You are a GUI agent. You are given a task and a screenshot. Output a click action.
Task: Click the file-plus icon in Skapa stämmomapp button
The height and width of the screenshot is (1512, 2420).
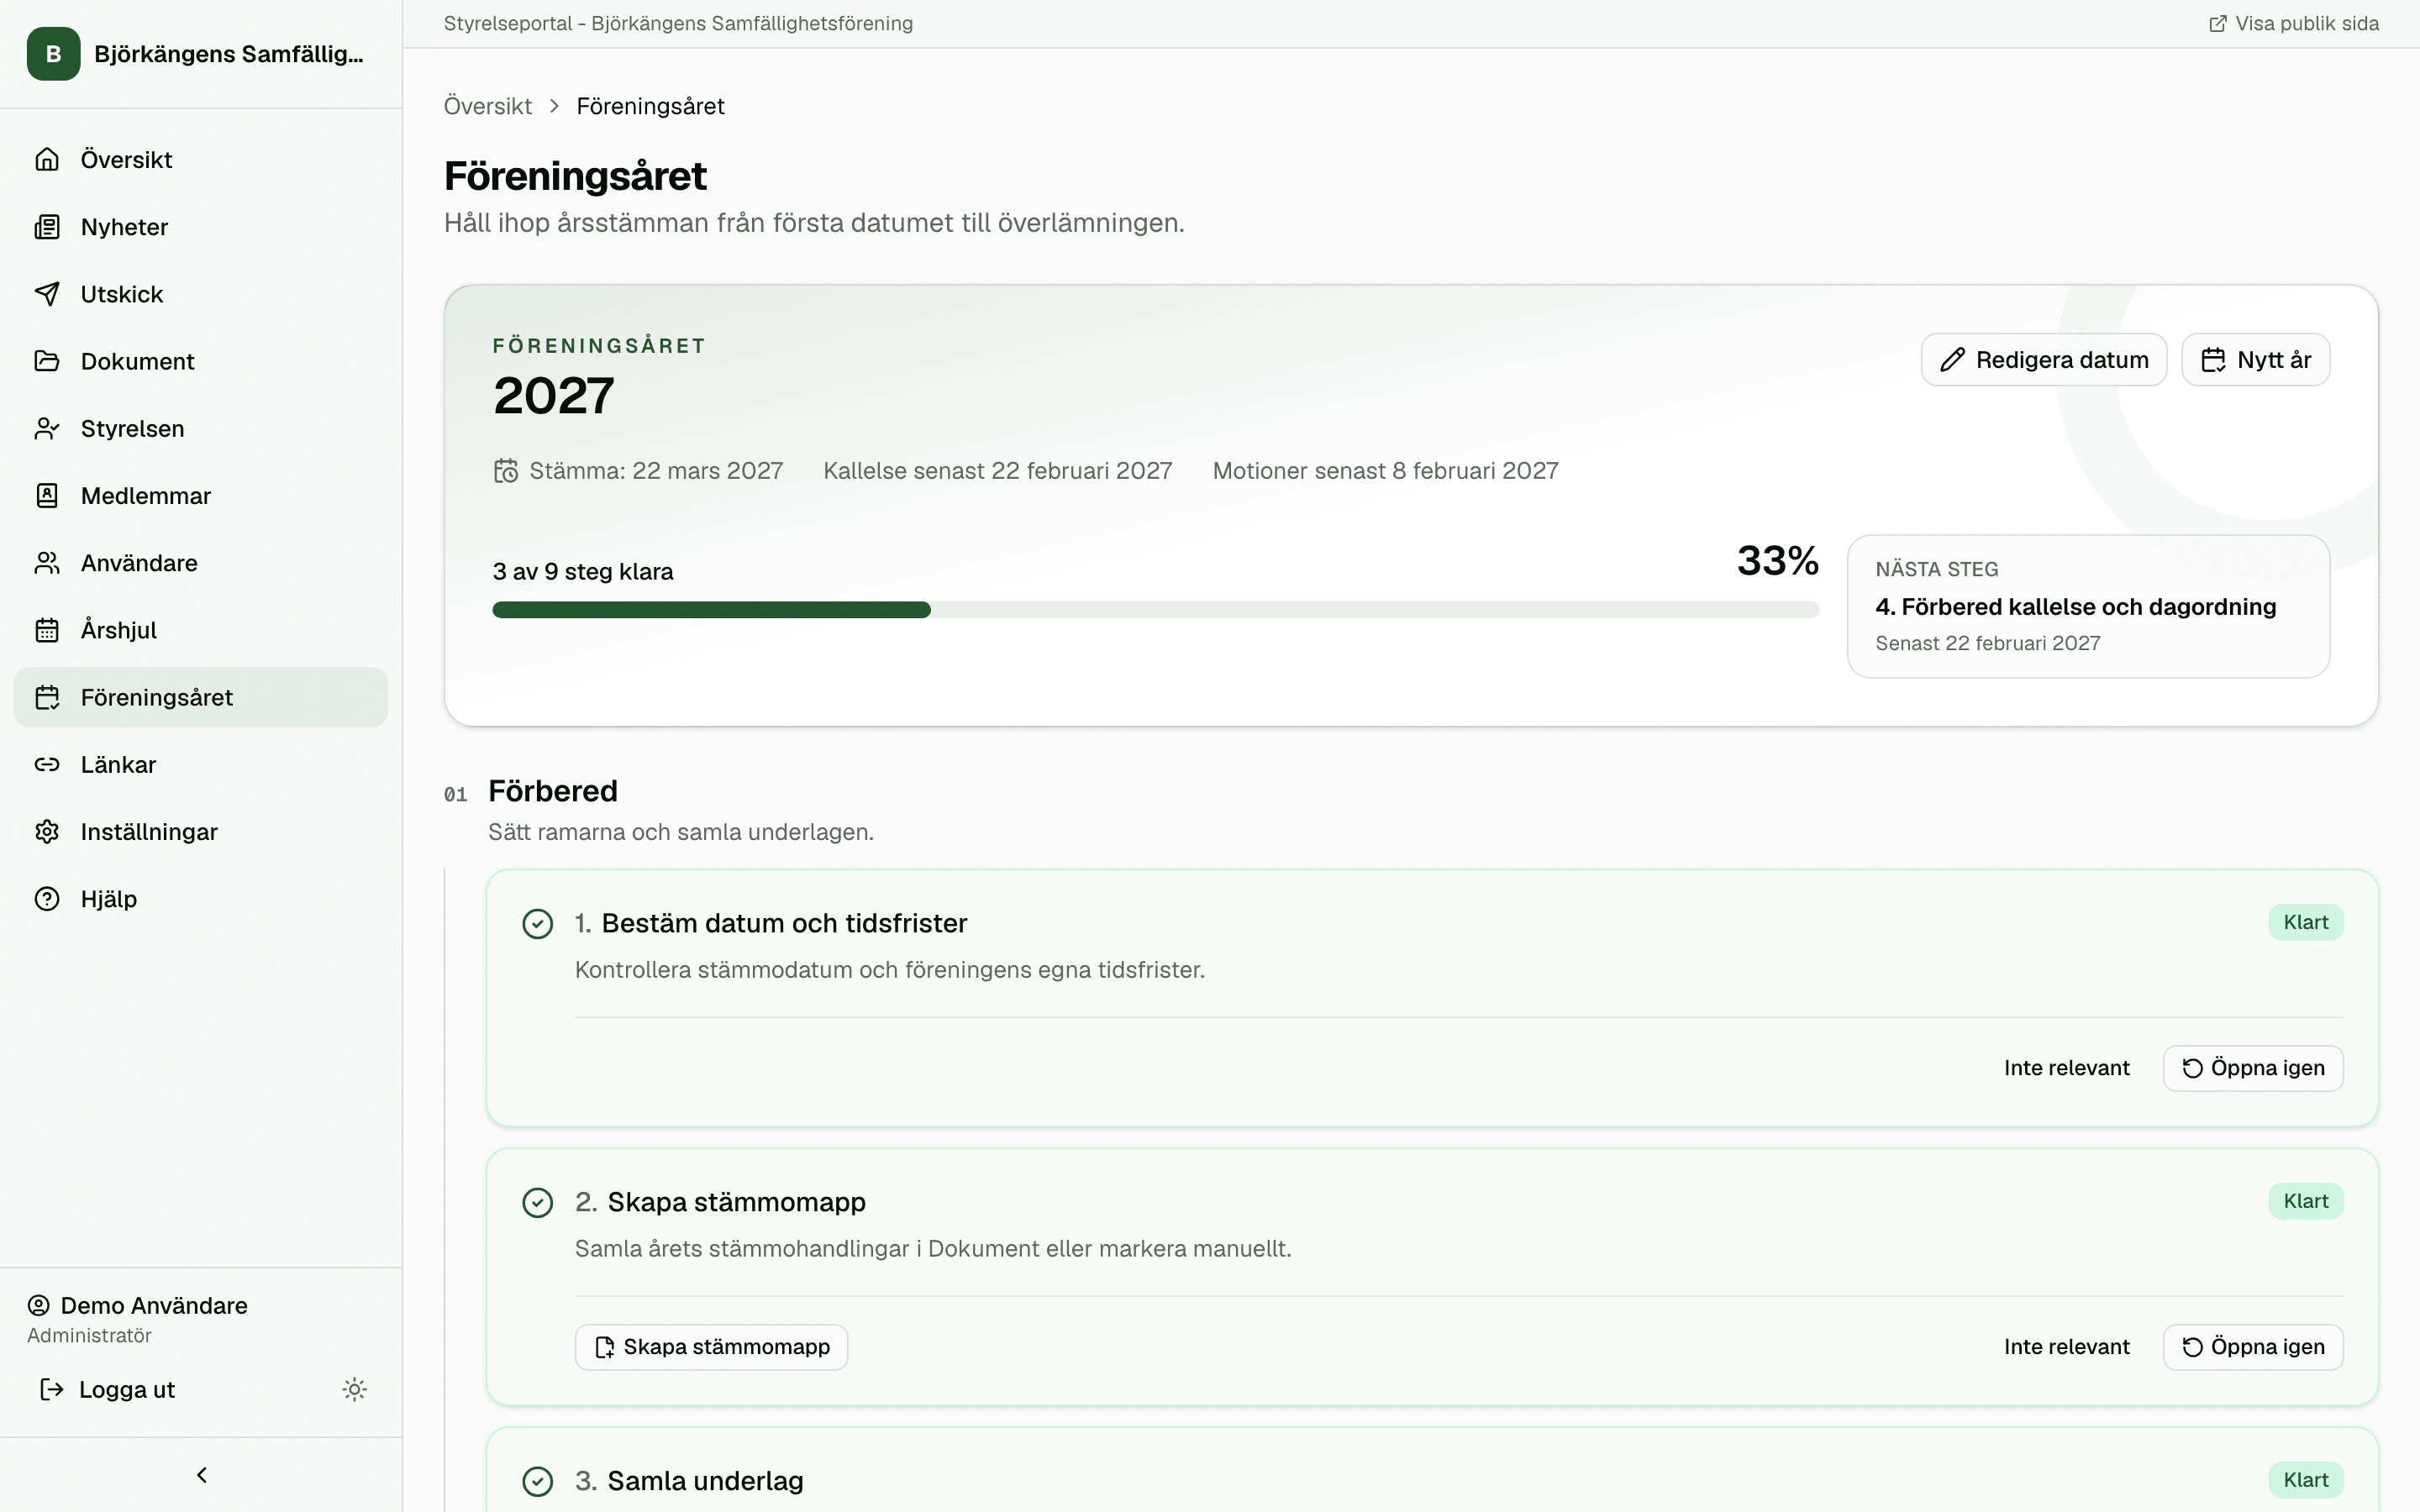tap(604, 1348)
